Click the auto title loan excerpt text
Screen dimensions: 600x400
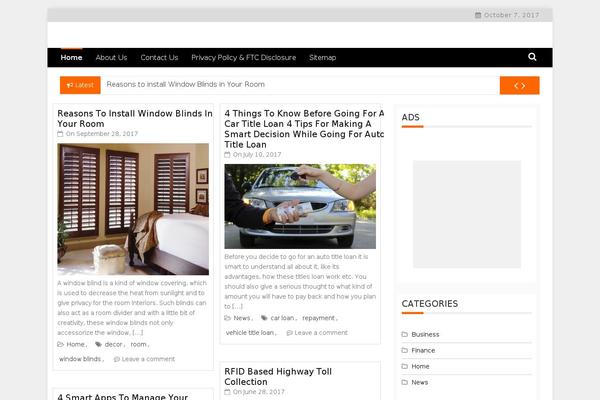300,281
